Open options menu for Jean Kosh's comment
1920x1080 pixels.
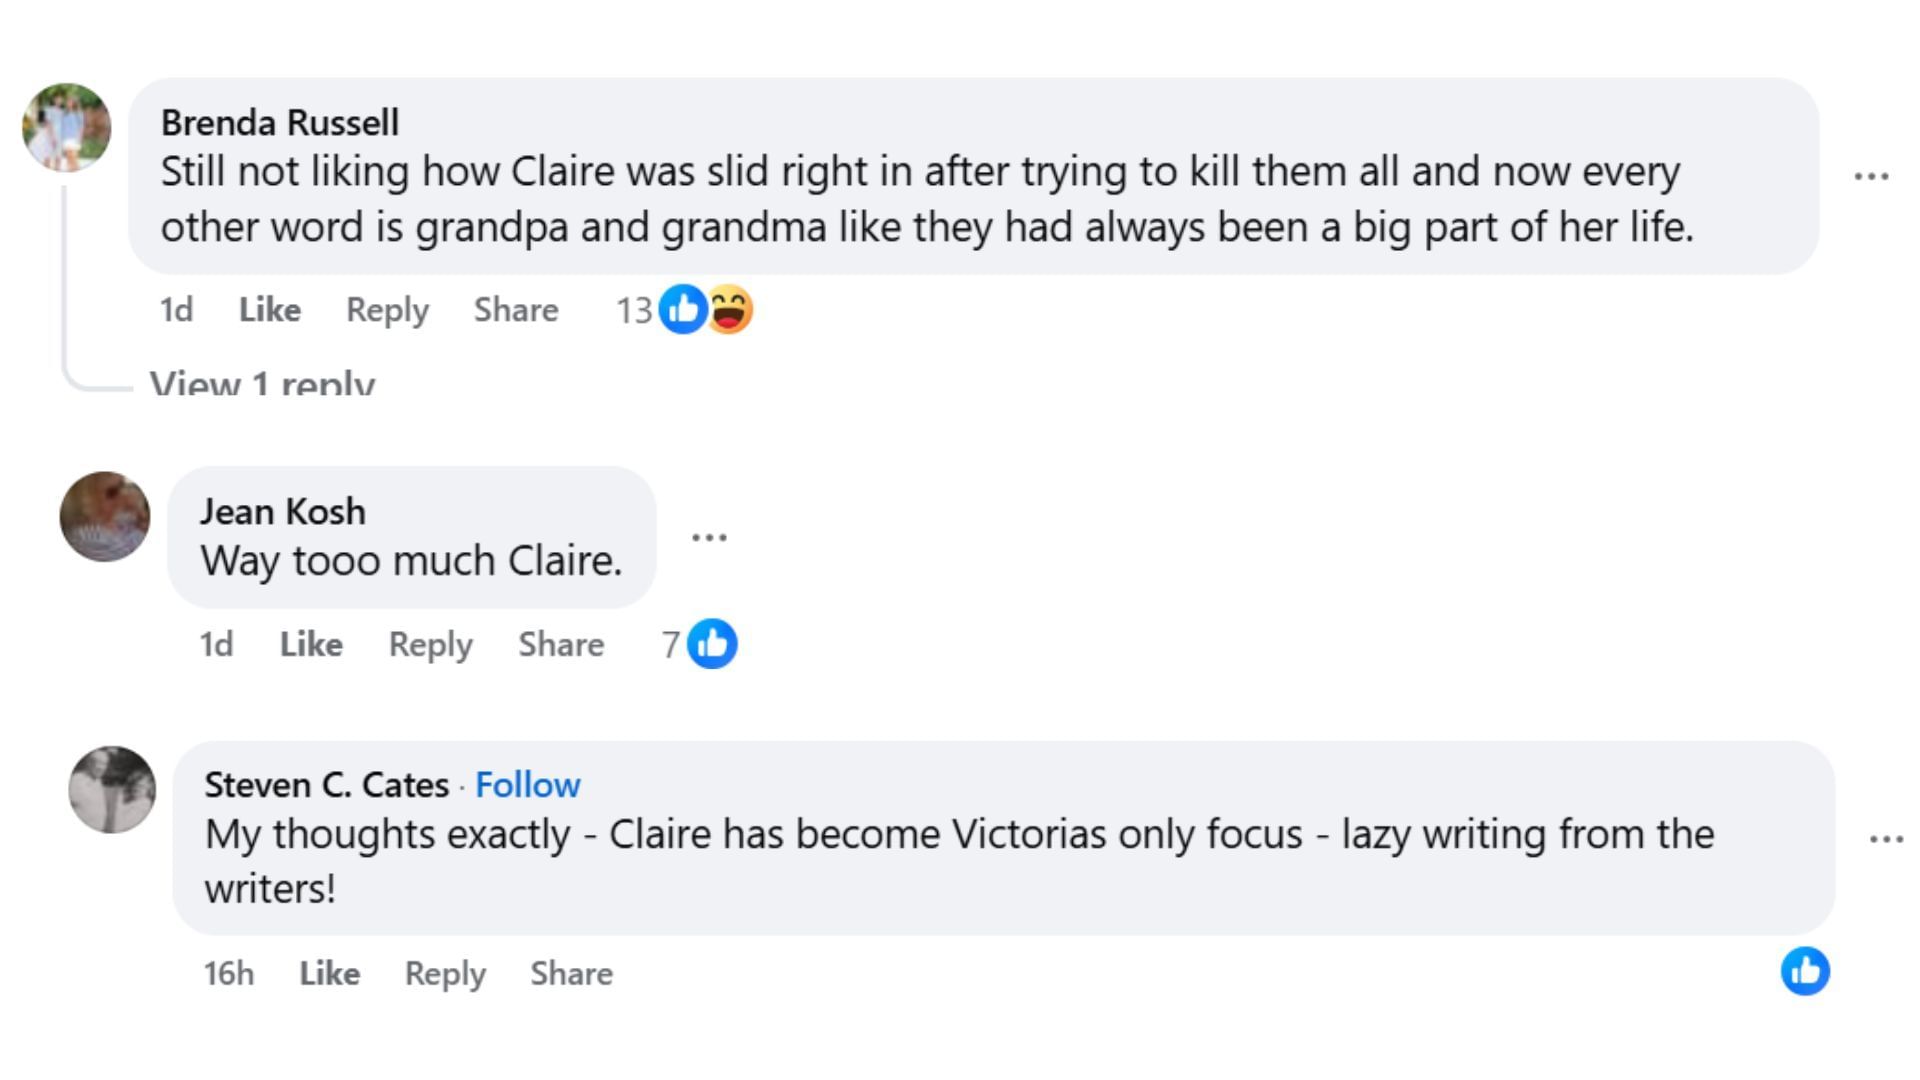tap(709, 538)
